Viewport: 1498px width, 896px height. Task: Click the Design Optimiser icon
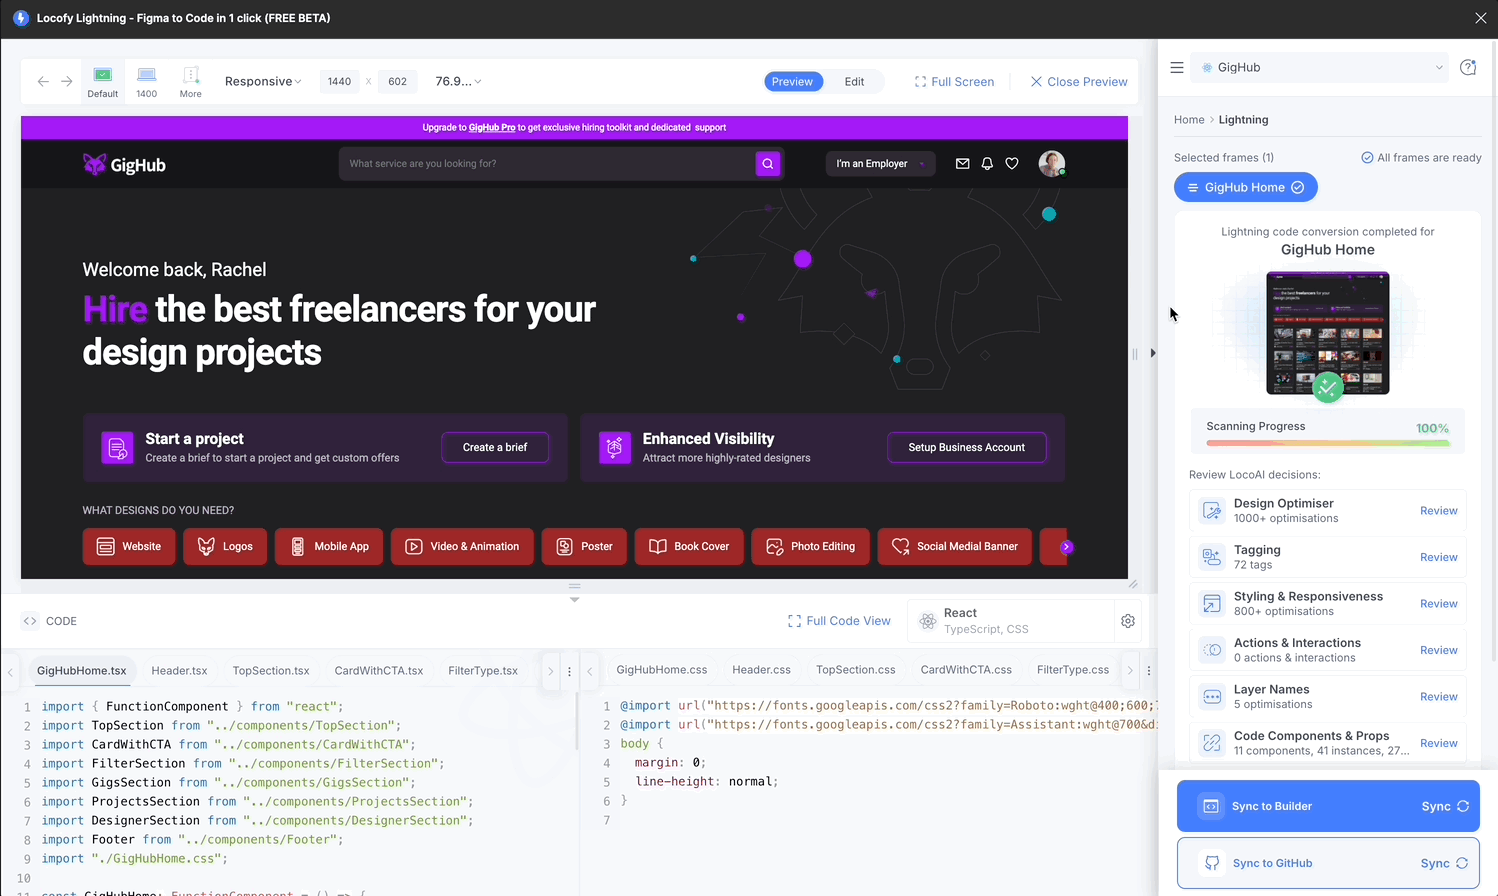click(1212, 511)
